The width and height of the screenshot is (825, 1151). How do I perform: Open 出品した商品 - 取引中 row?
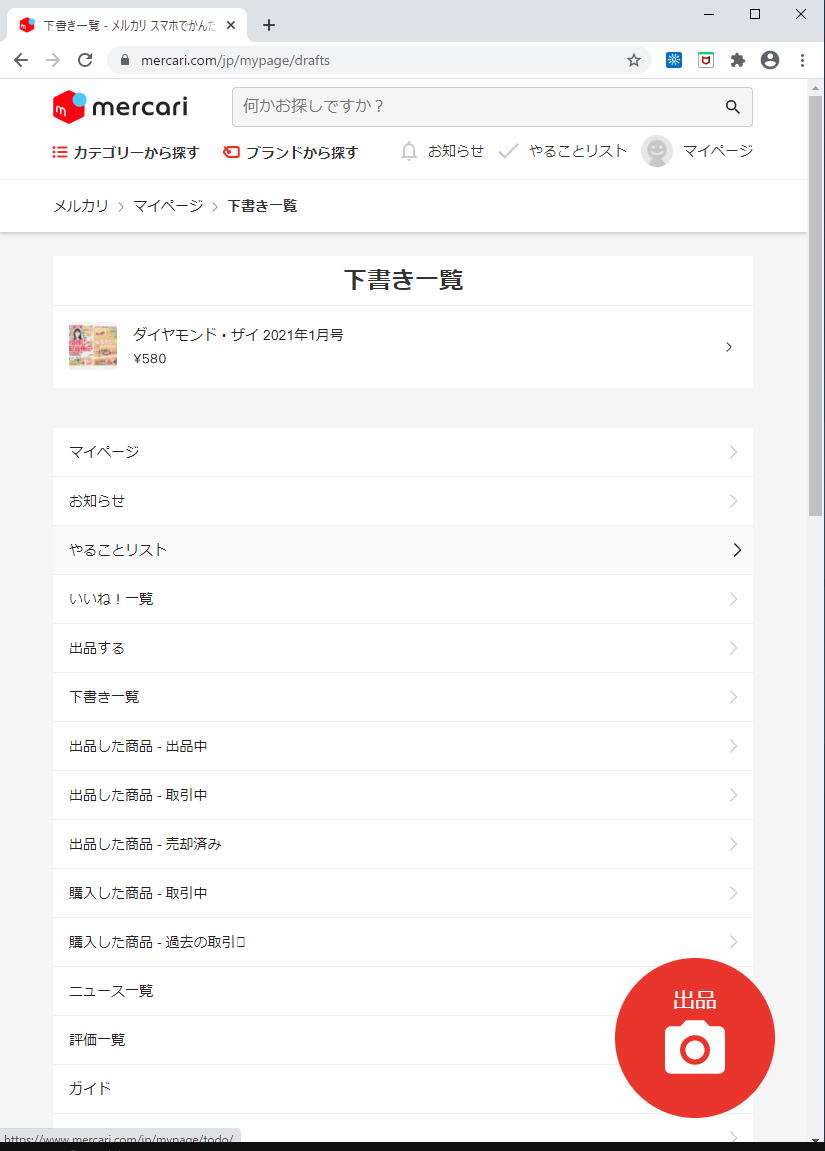point(403,795)
